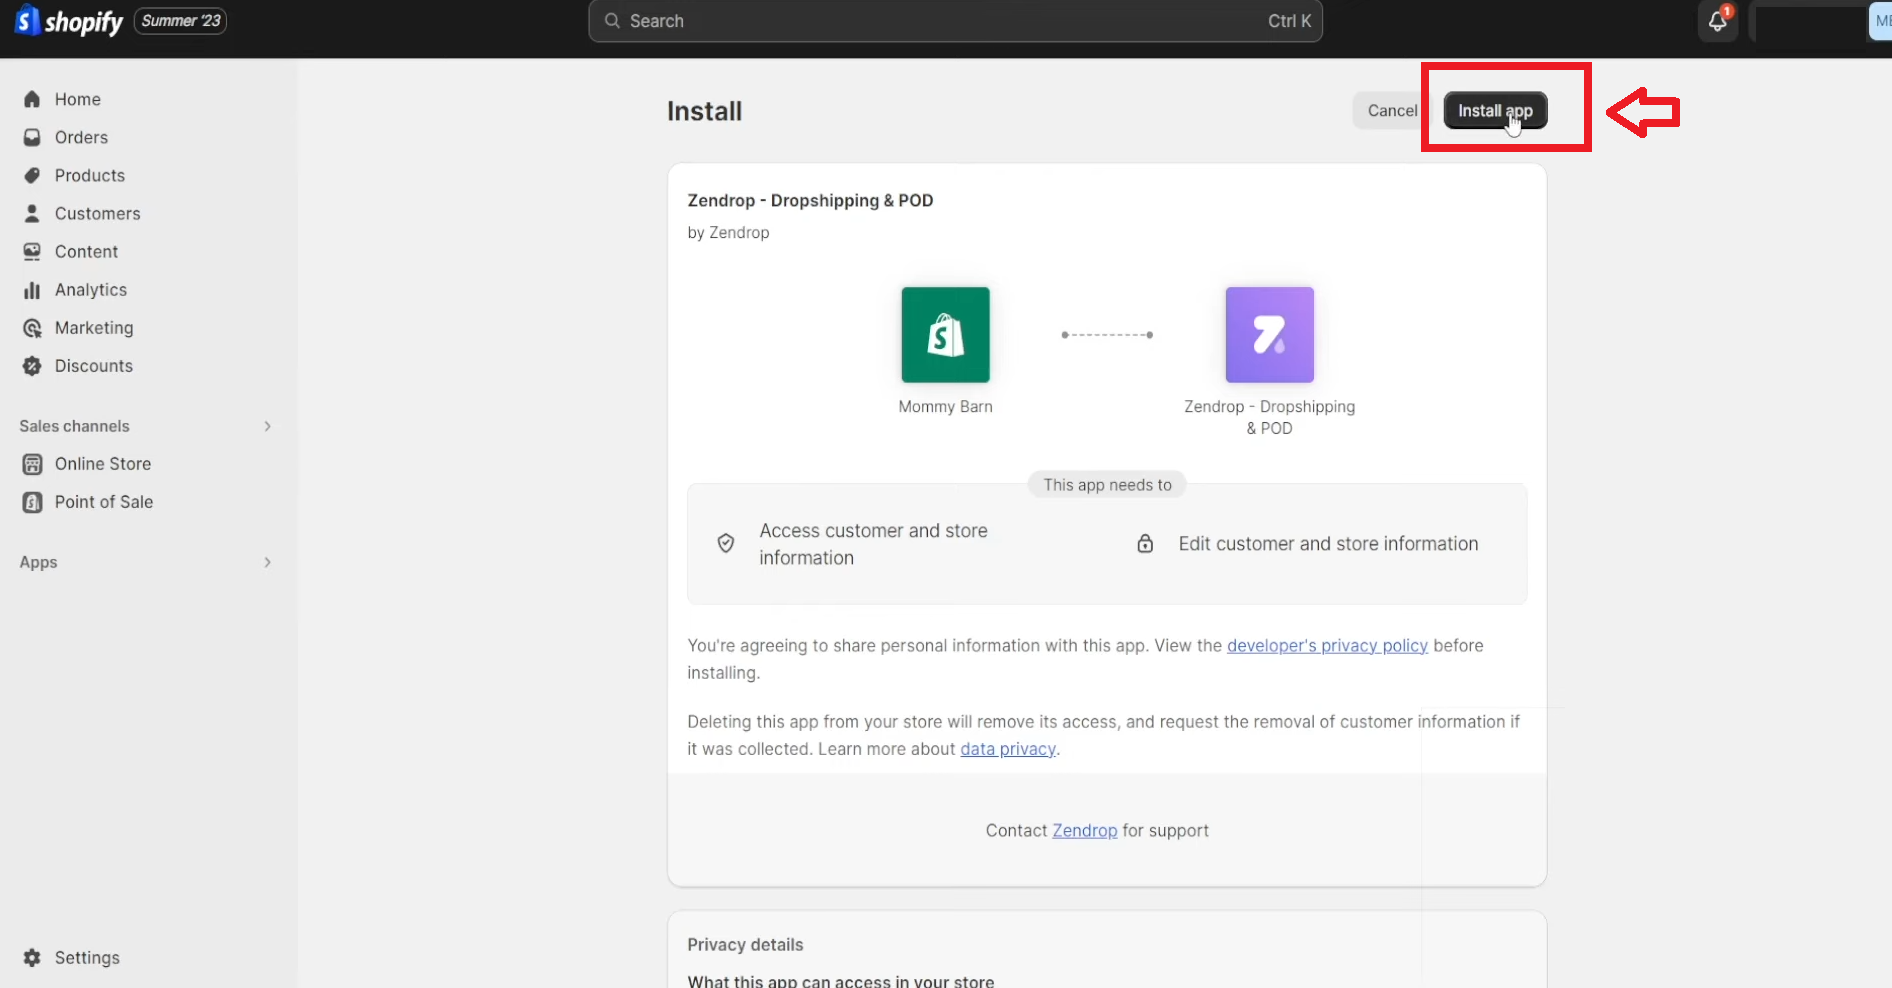
Task: Click the search magnifier icon
Action: point(612,21)
